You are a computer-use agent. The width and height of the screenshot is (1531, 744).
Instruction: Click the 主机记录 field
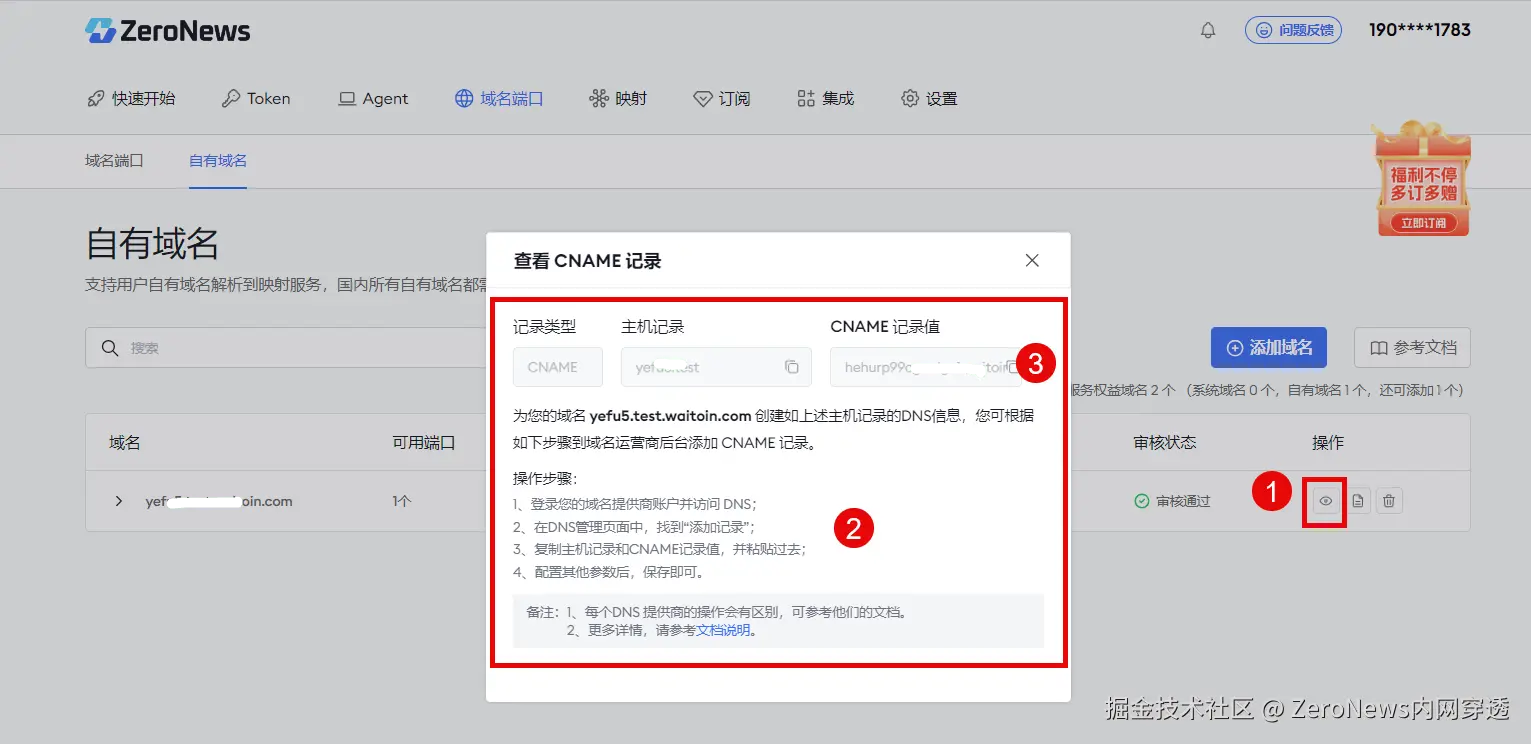[x=714, y=367]
